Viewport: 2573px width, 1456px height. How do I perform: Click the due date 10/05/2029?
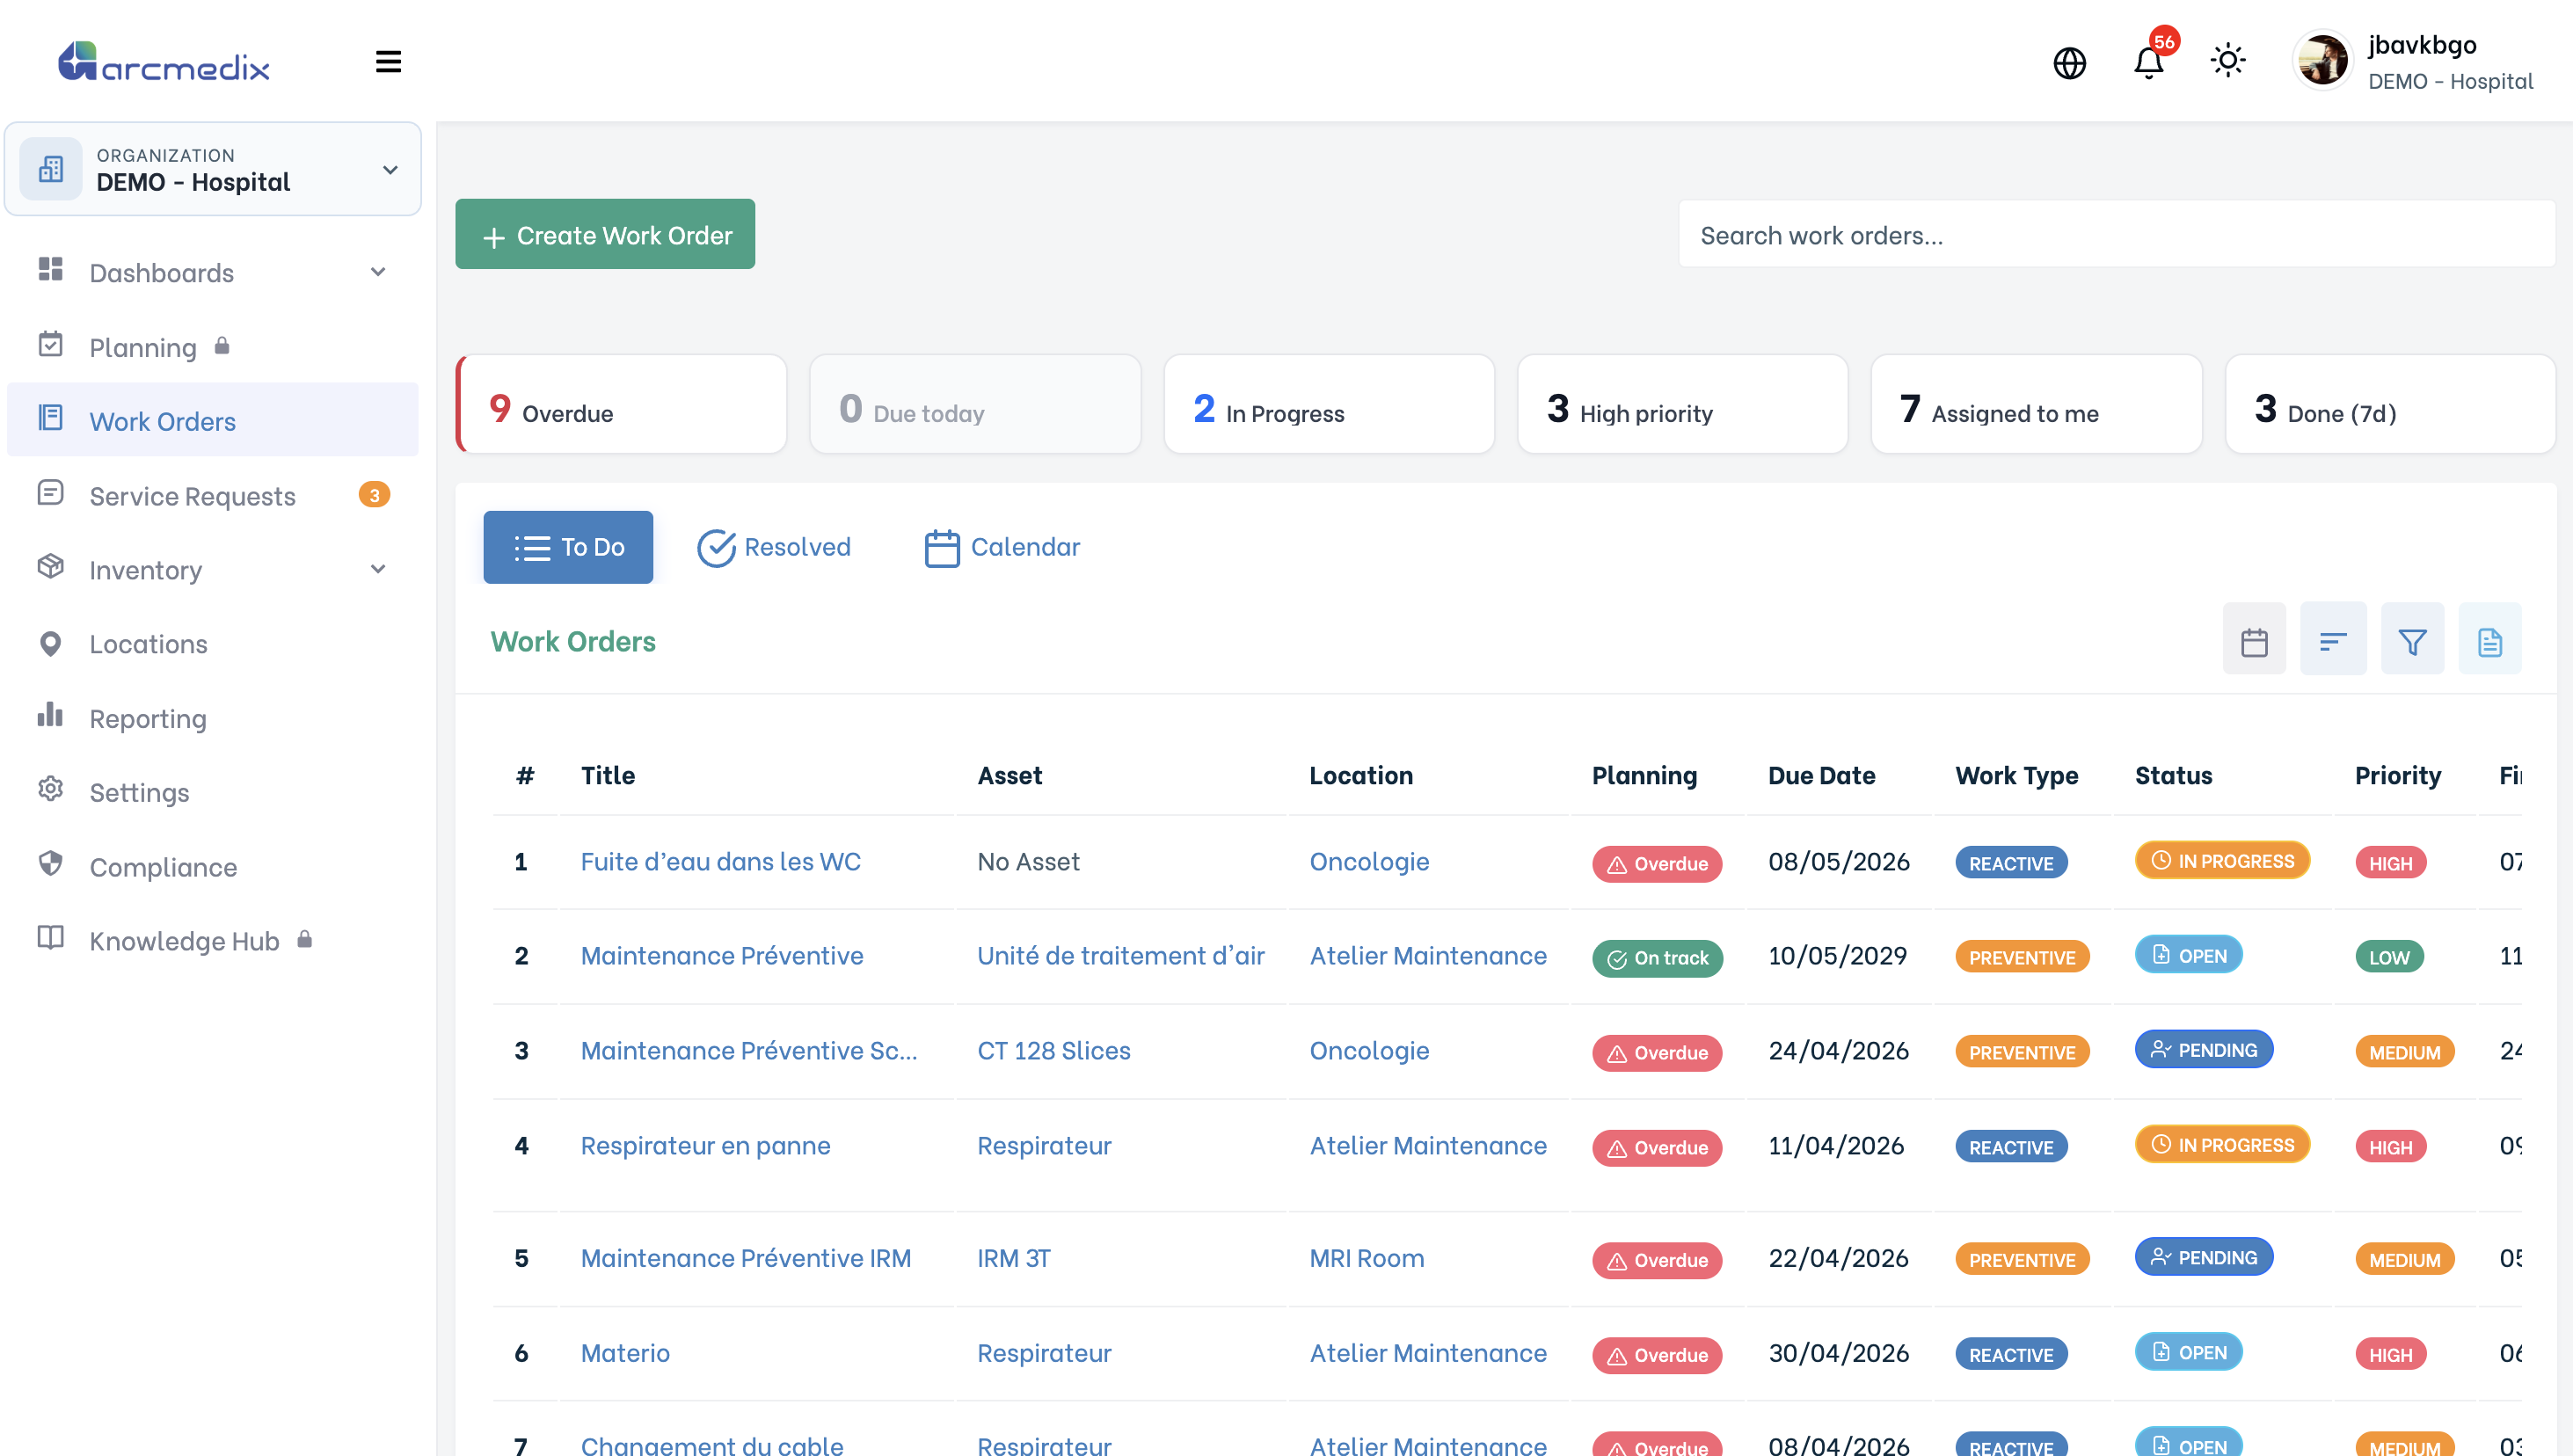click(1837, 955)
